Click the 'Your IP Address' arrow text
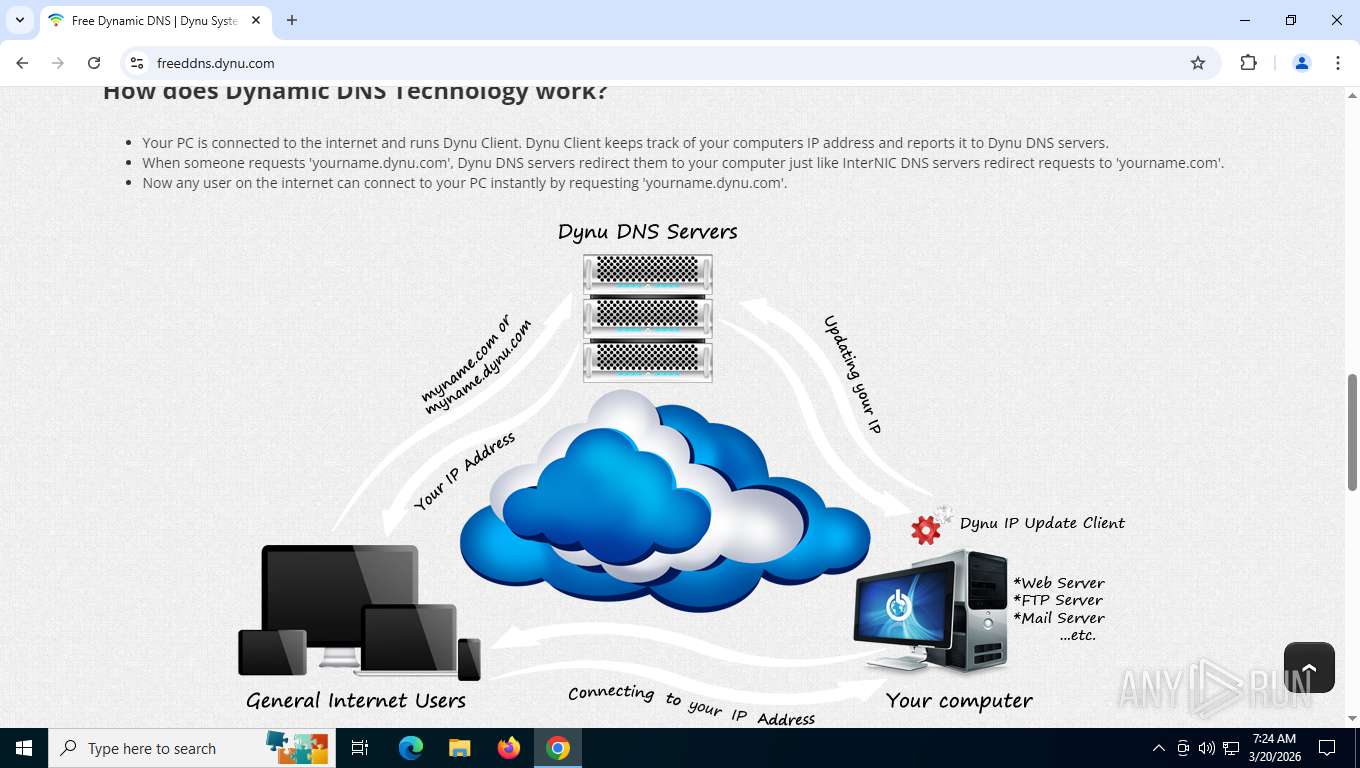 tap(465, 471)
